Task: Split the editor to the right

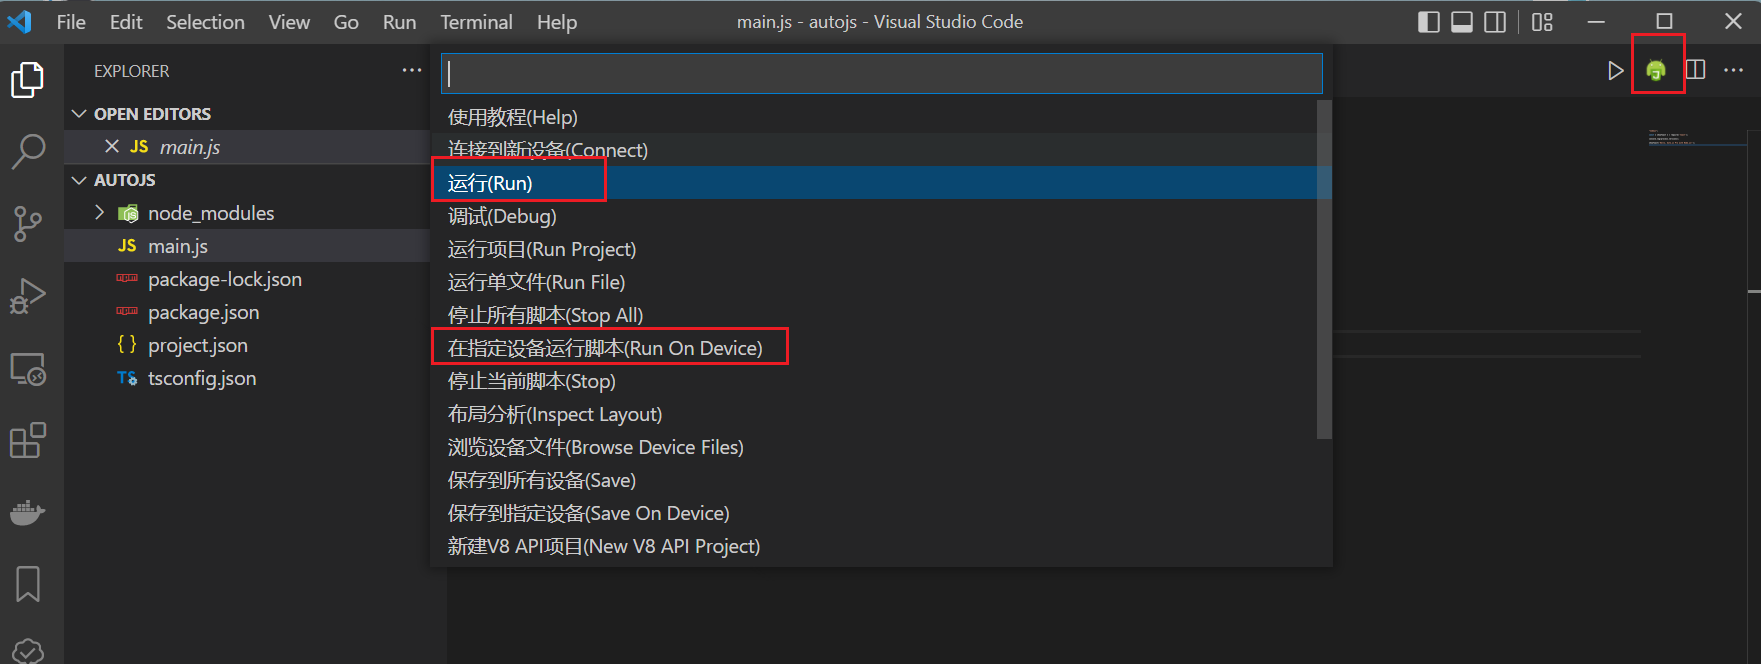Action: tap(1696, 70)
